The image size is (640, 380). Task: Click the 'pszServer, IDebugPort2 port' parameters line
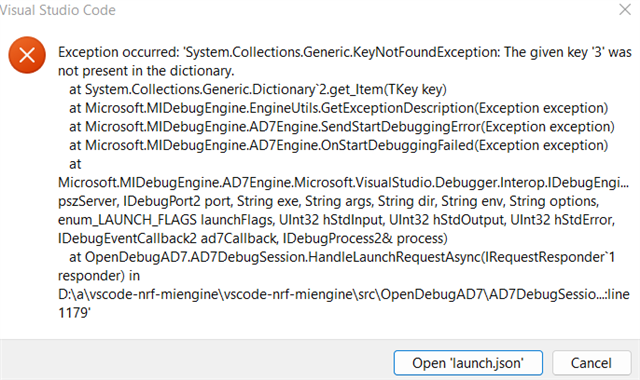329,201
